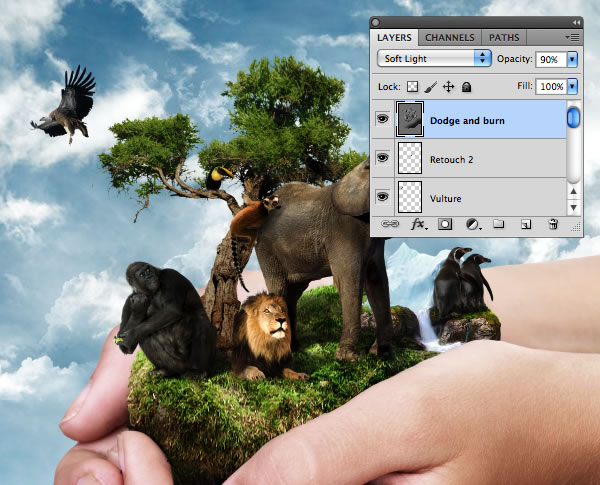Lock all with padlock icon
This screenshot has height=485, width=600.
[x=466, y=87]
